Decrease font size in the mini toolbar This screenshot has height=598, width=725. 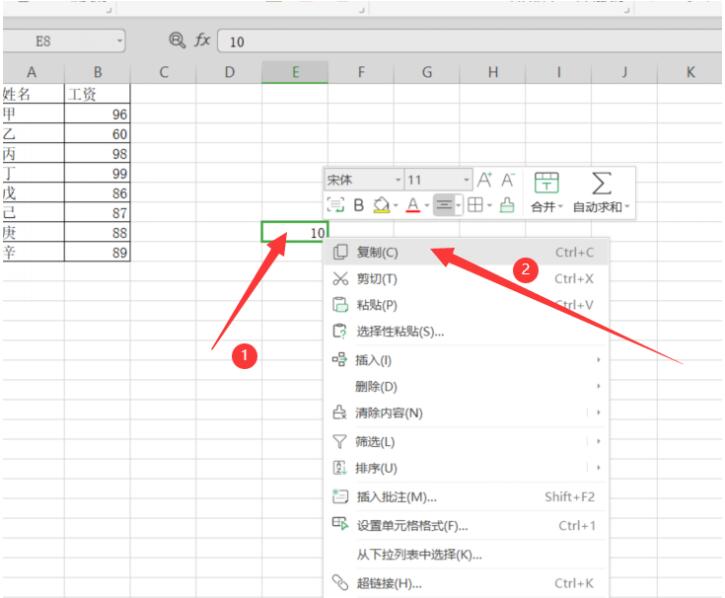click(508, 179)
